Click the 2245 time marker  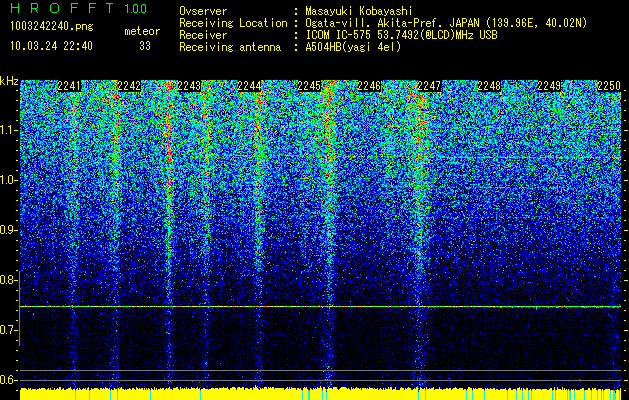click(309, 86)
